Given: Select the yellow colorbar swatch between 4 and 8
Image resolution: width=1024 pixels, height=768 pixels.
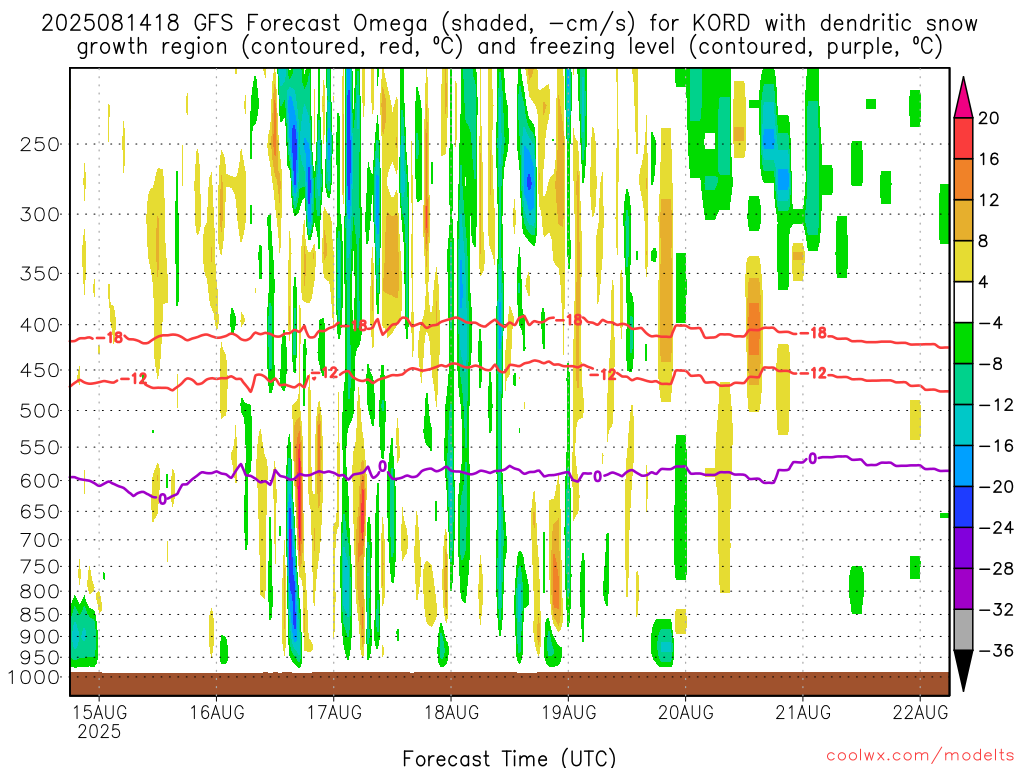Looking at the screenshot, I should point(963,261).
